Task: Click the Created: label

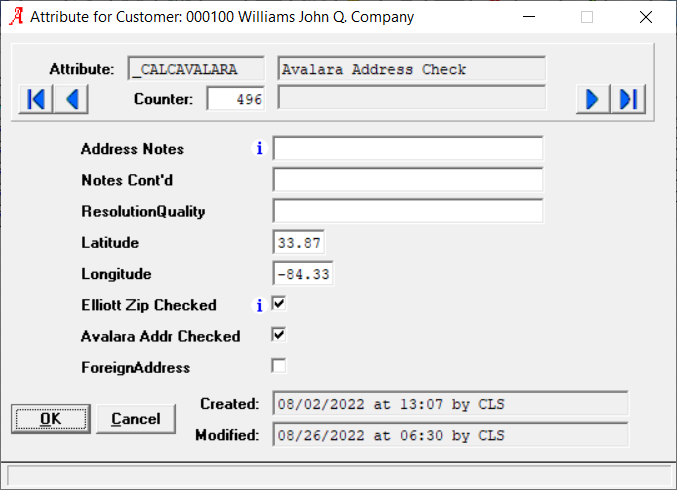Action: pos(230,404)
